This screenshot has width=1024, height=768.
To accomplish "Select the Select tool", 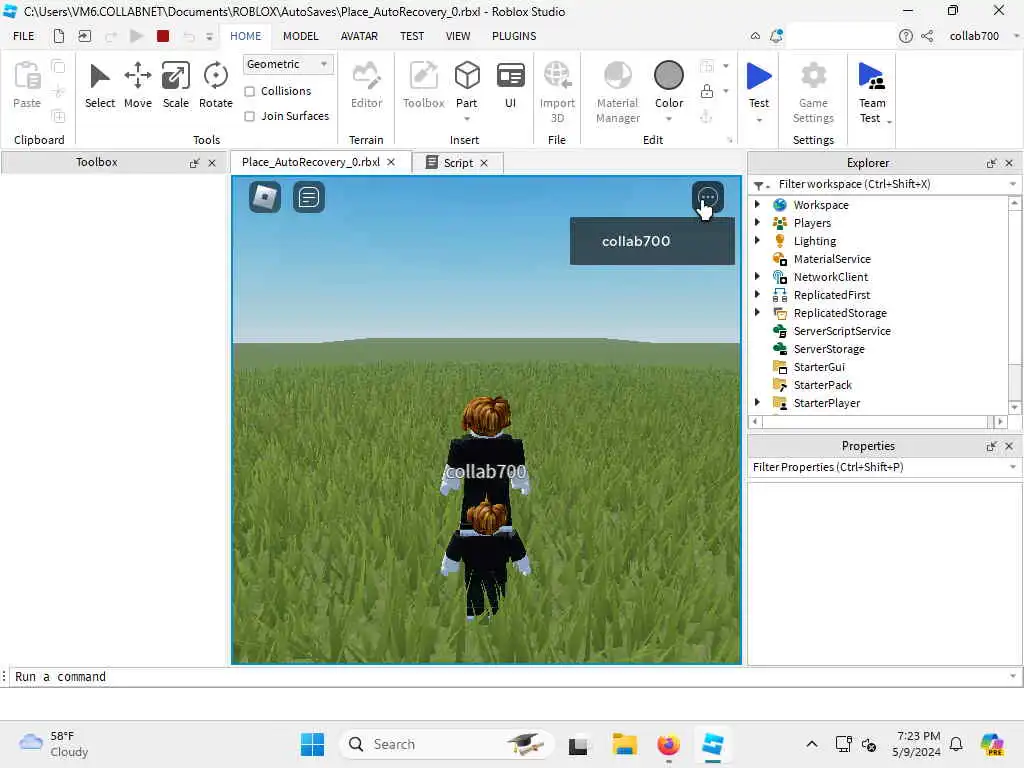I will [x=99, y=85].
